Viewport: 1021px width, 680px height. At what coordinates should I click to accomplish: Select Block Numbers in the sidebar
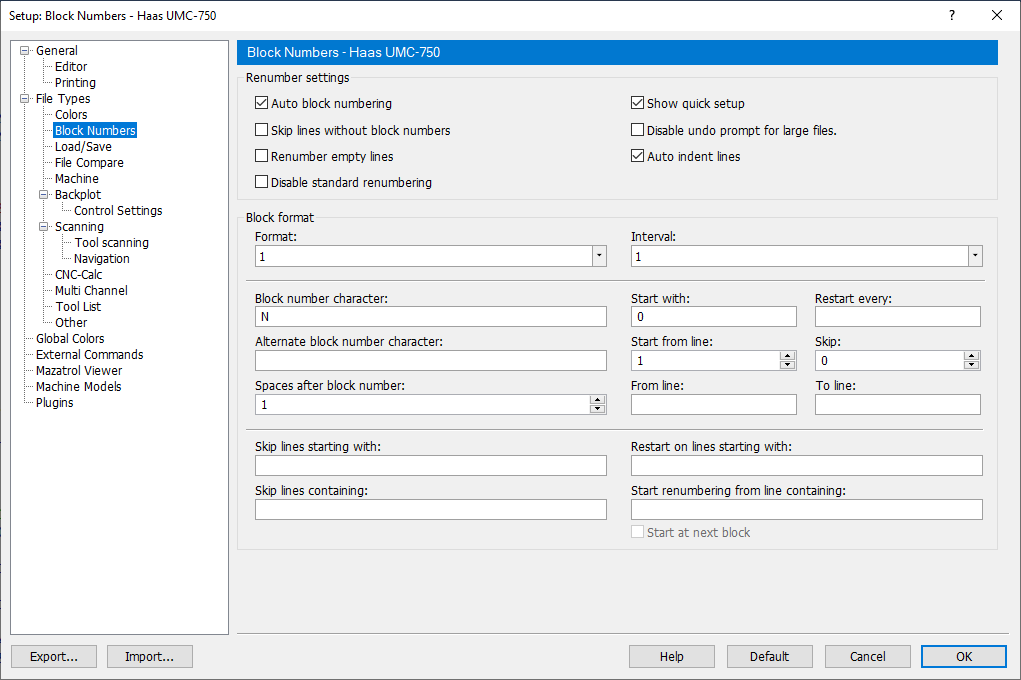[x=95, y=130]
